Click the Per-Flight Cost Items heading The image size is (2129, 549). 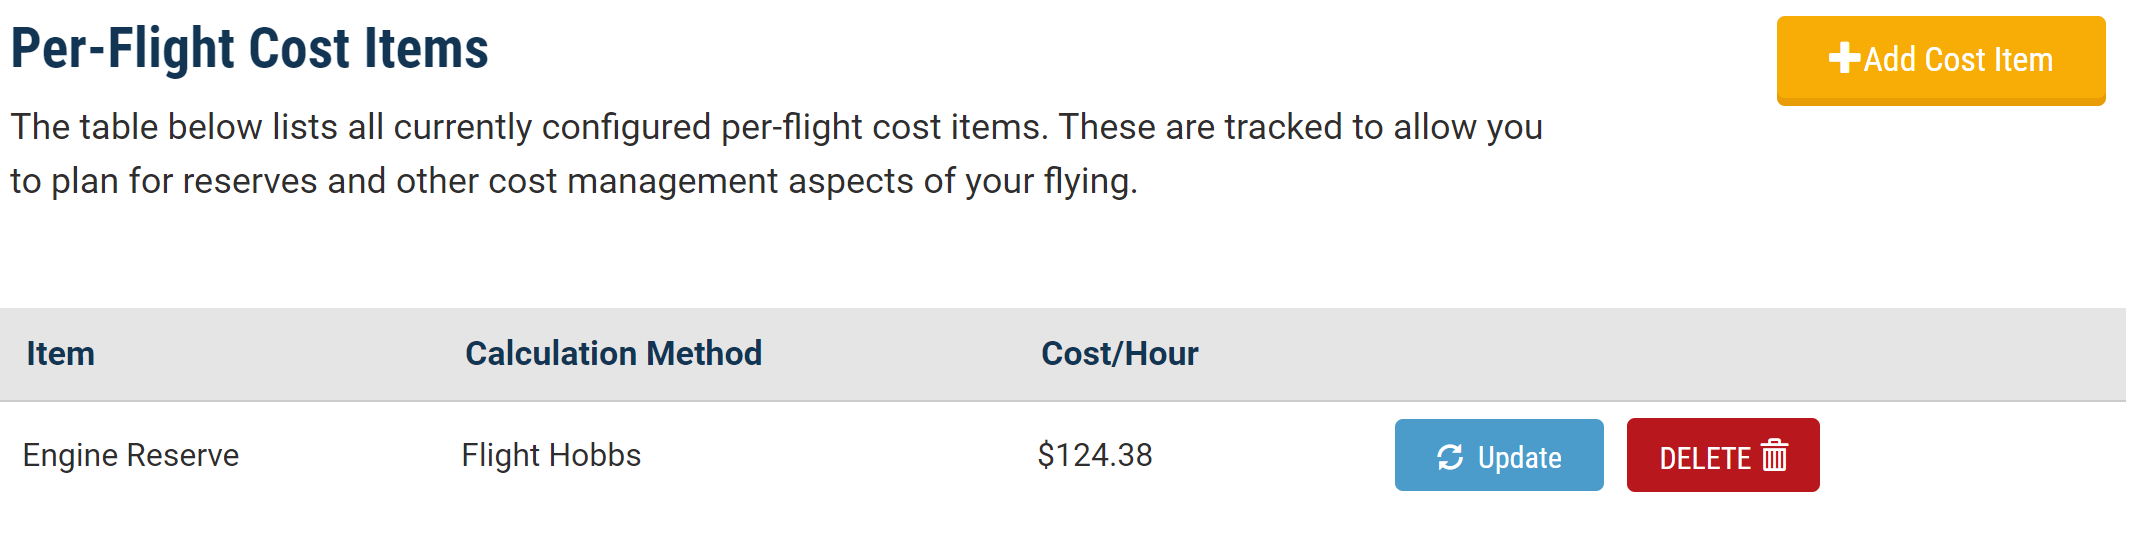[249, 48]
